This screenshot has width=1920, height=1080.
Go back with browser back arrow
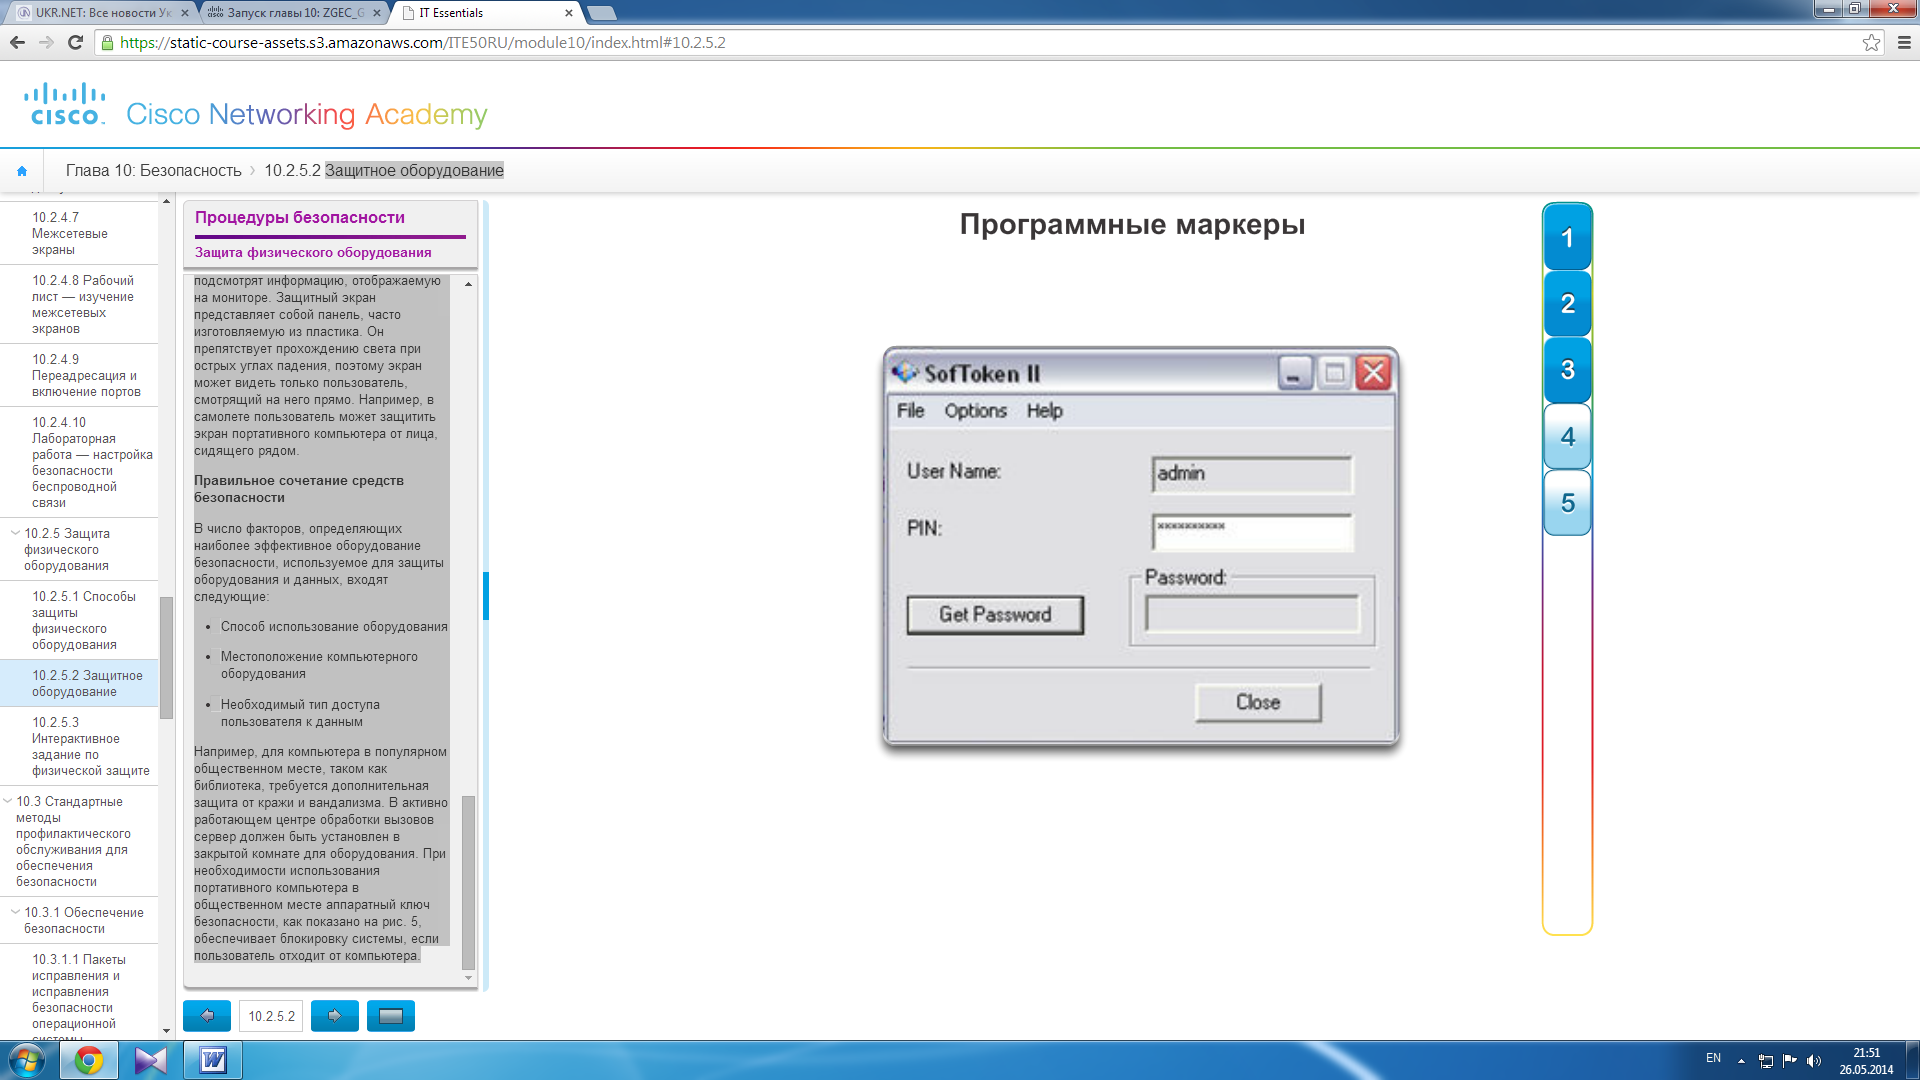point(17,42)
